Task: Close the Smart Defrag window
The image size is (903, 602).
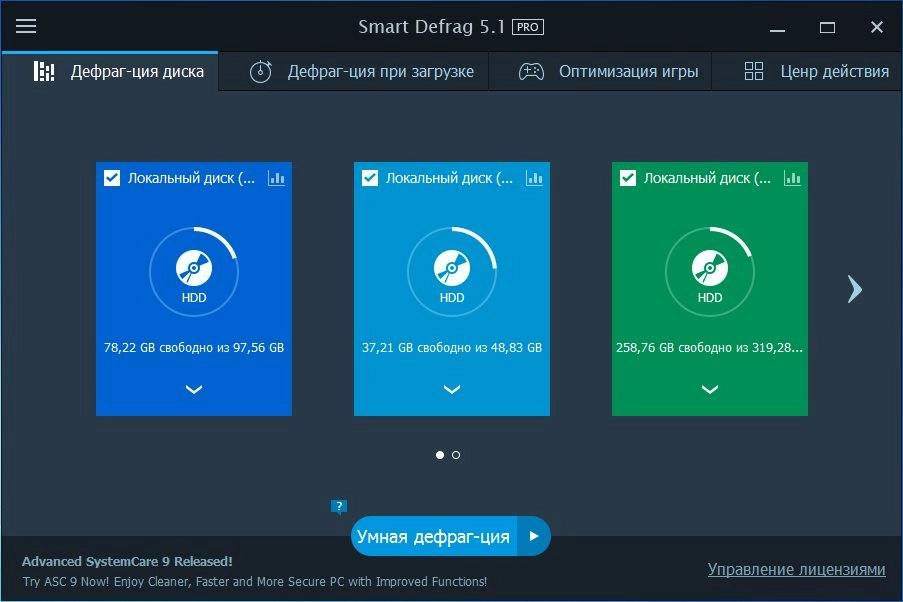Action: pyautogui.click(x=877, y=27)
